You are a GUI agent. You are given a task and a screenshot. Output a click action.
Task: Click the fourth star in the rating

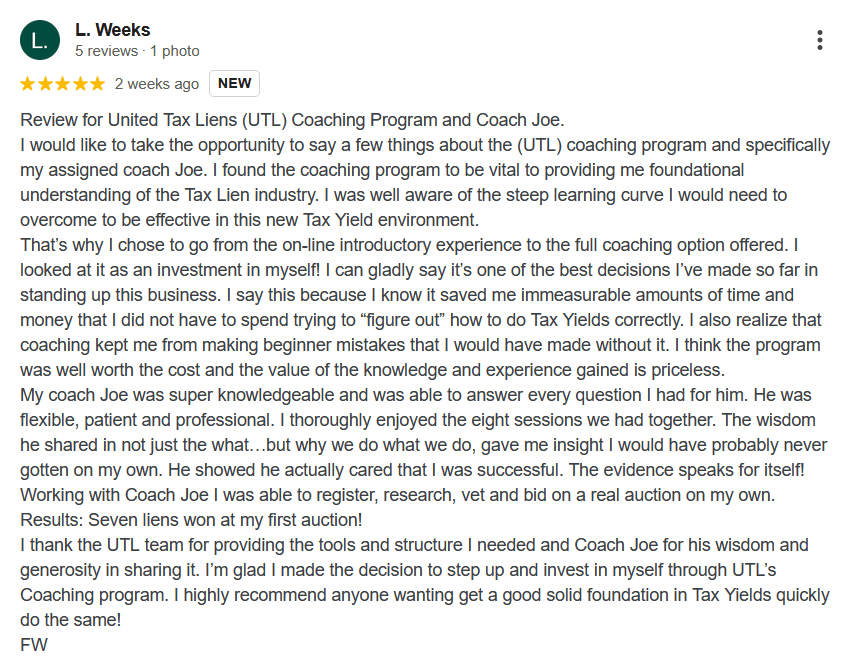click(x=79, y=84)
